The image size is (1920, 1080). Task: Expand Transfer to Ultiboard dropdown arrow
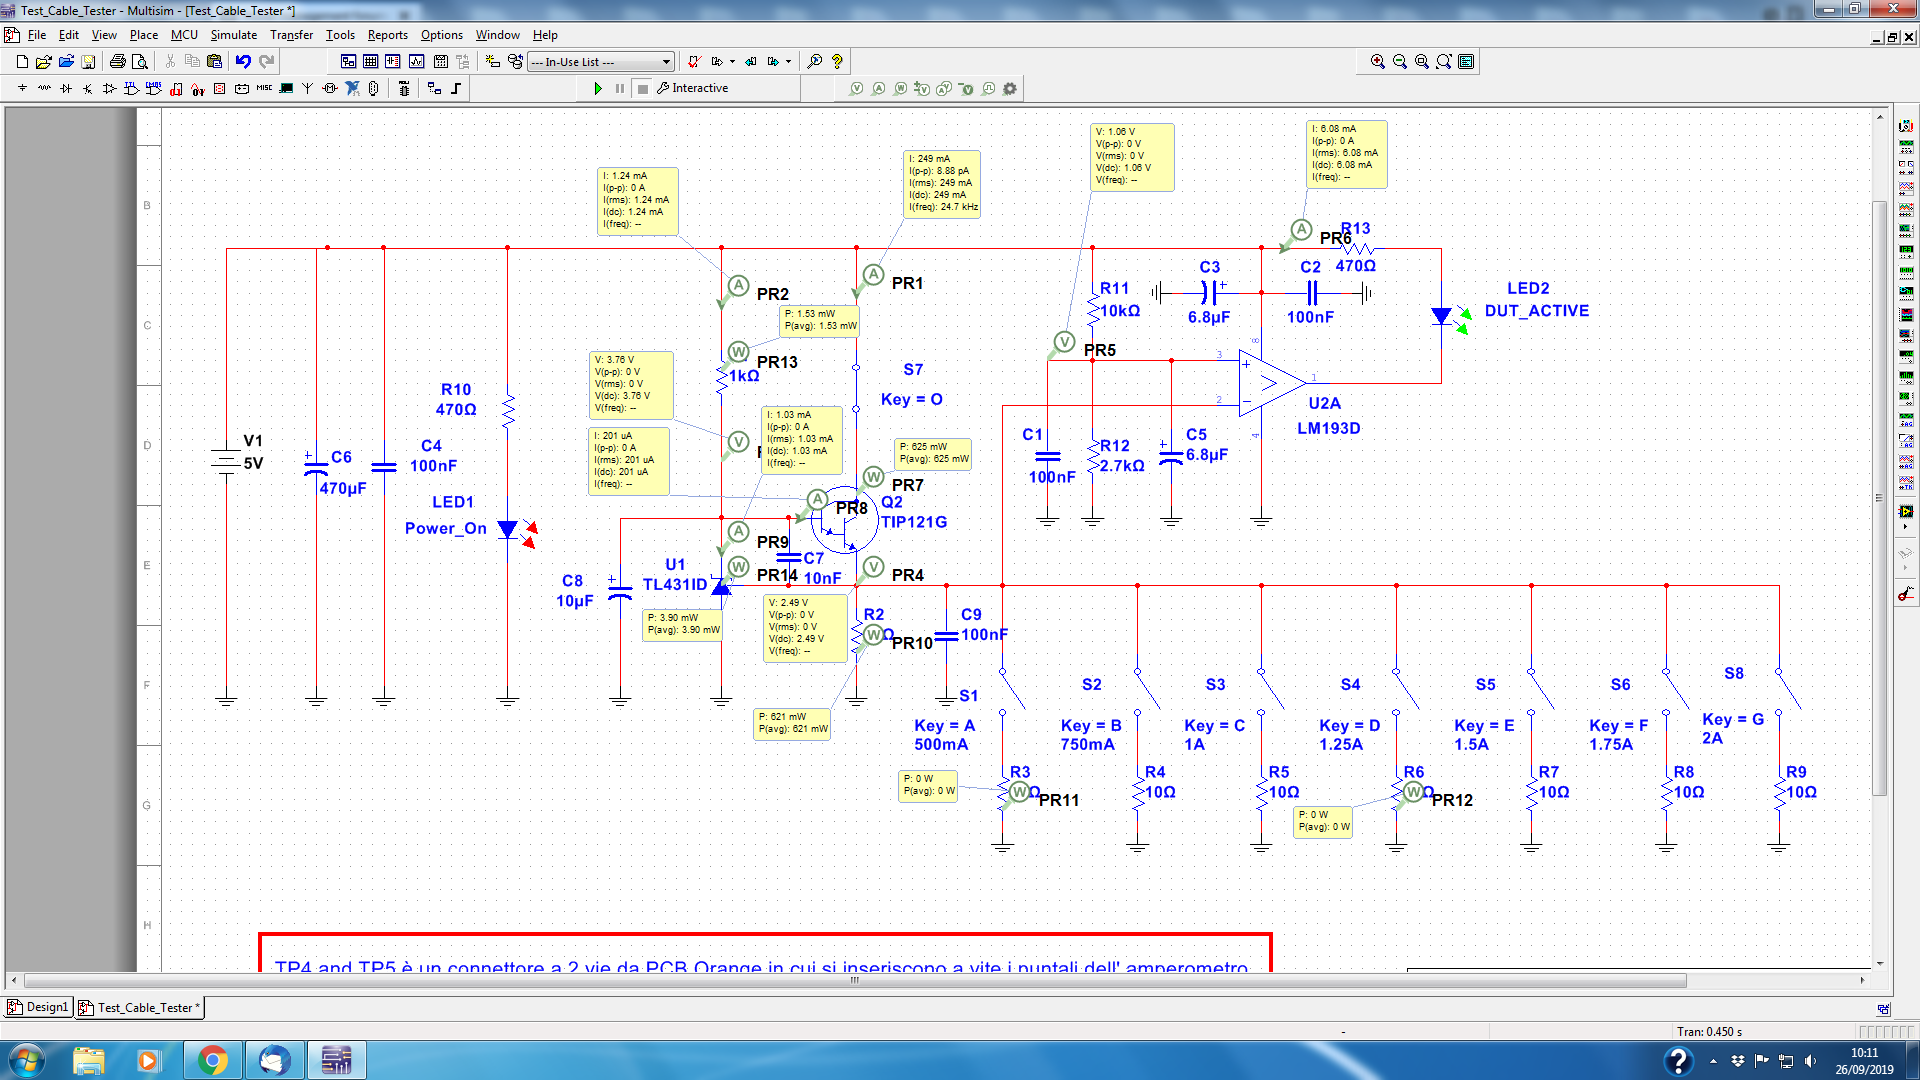point(733,62)
